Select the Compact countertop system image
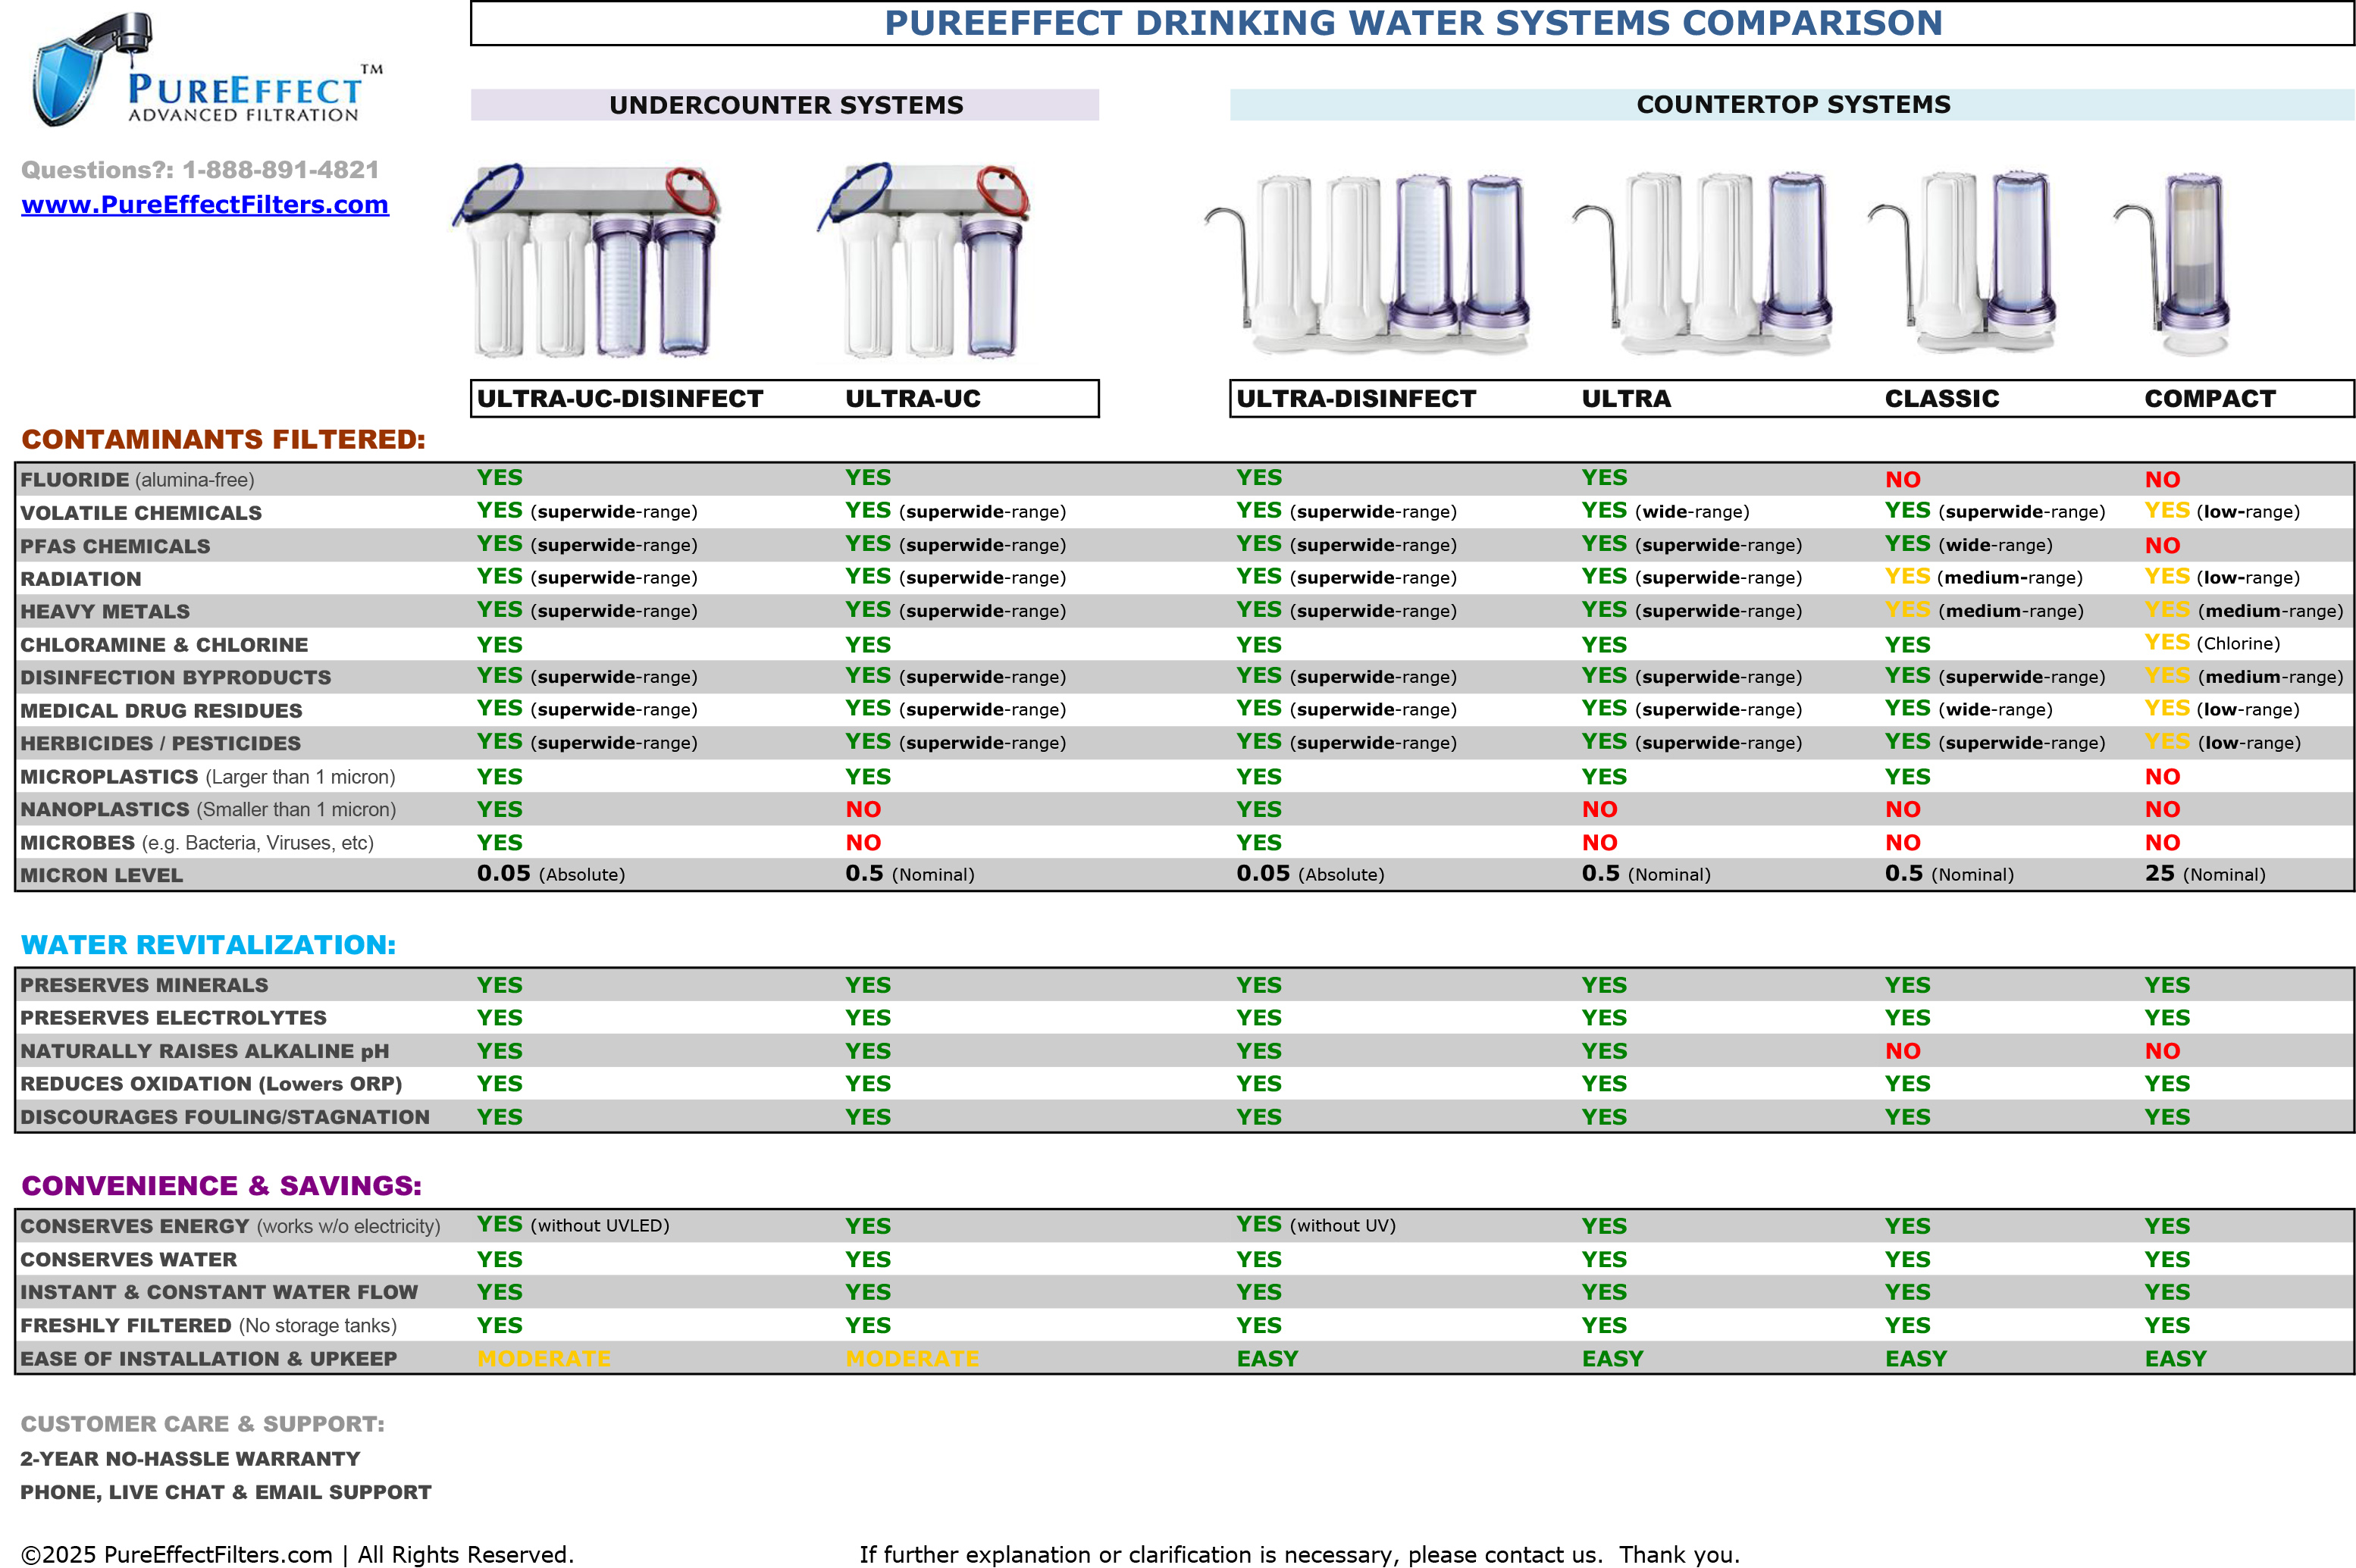The height and width of the screenshot is (1568, 2356). [2173, 263]
